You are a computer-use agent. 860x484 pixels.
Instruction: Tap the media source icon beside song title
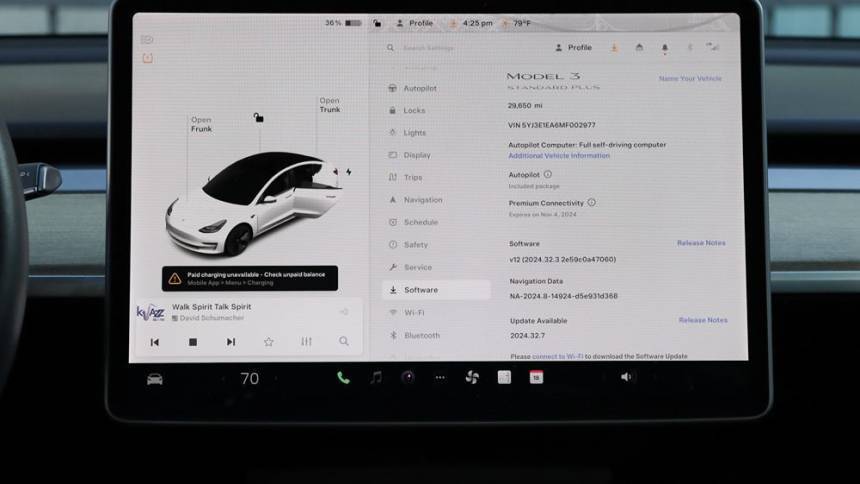pyautogui.click(x=344, y=312)
